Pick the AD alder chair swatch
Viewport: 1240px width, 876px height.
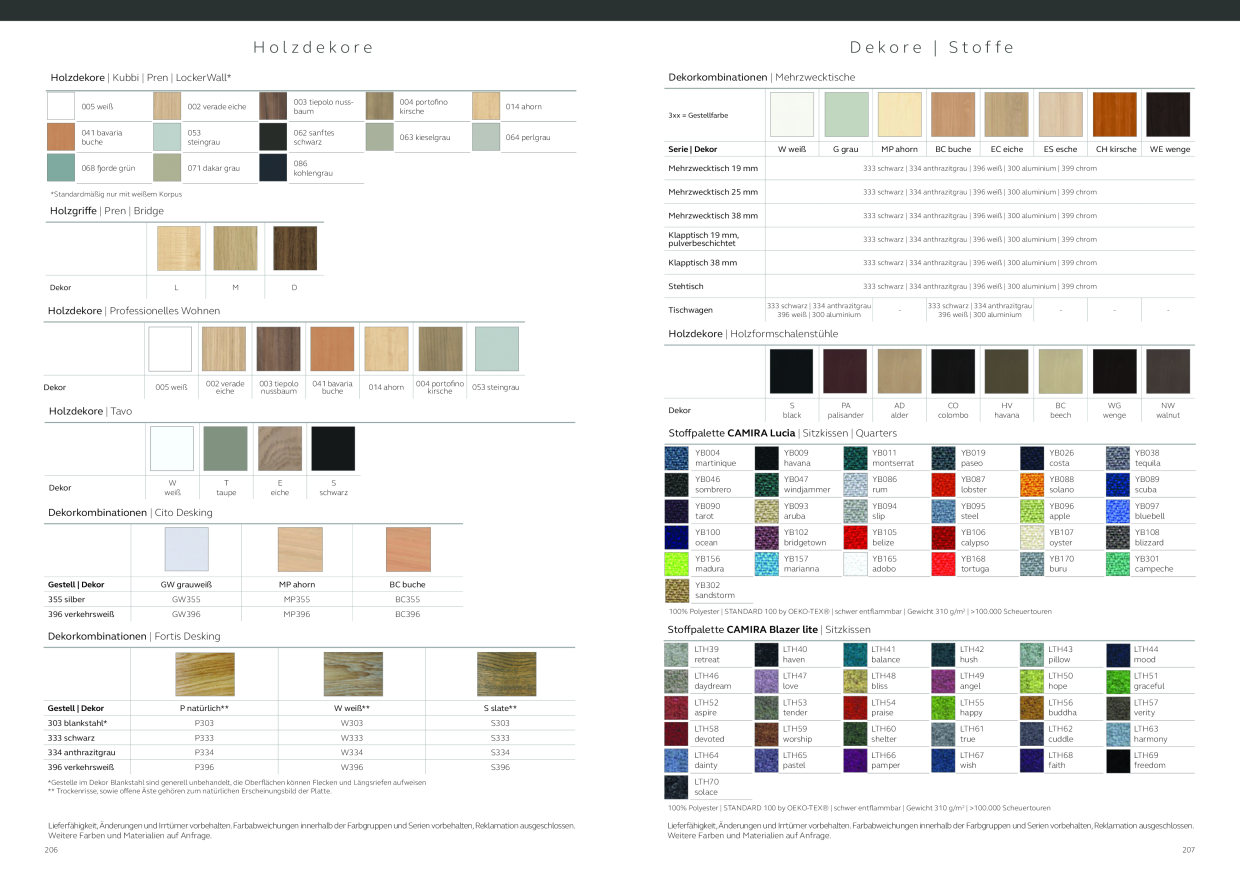click(x=899, y=371)
